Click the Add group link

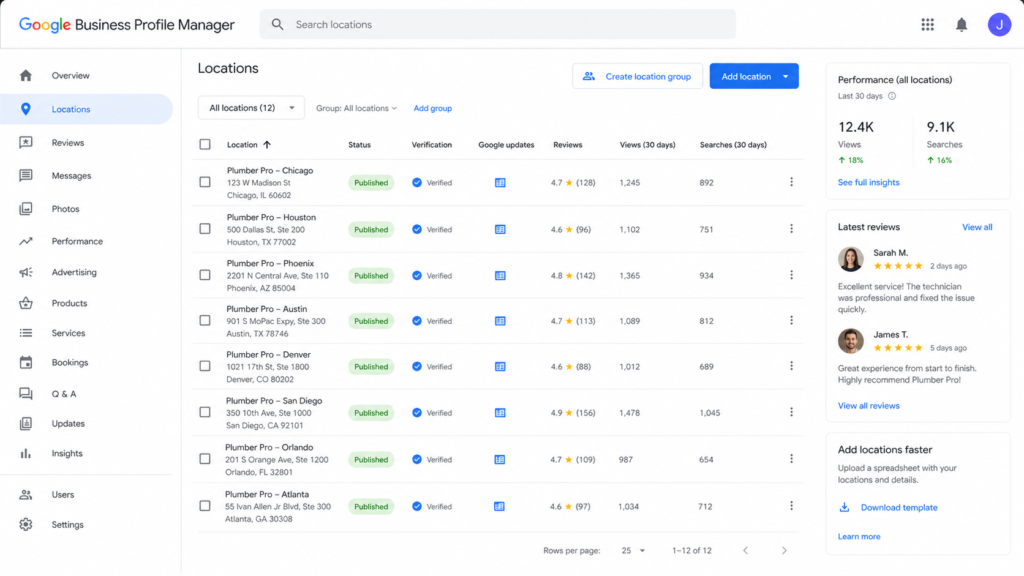tap(432, 108)
